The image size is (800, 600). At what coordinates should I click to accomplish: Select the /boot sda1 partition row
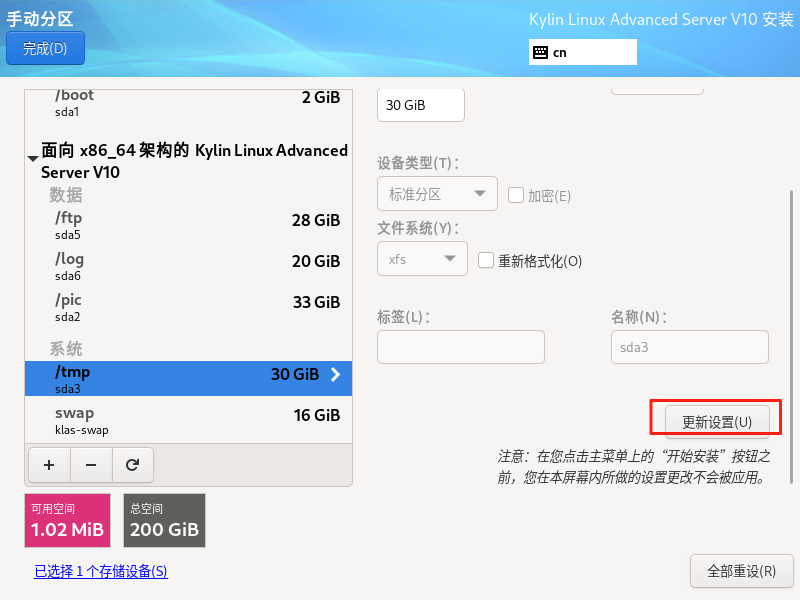click(x=188, y=104)
